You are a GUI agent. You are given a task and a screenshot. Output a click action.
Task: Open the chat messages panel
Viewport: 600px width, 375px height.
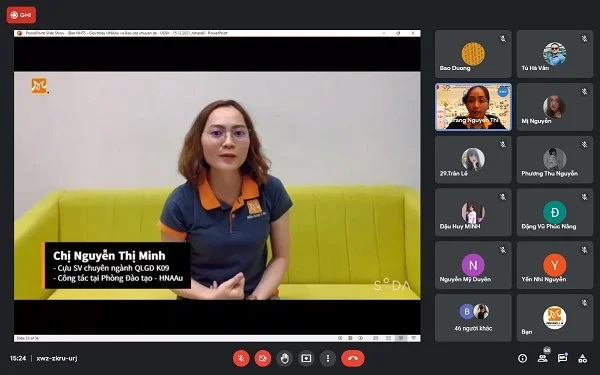pos(562,359)
